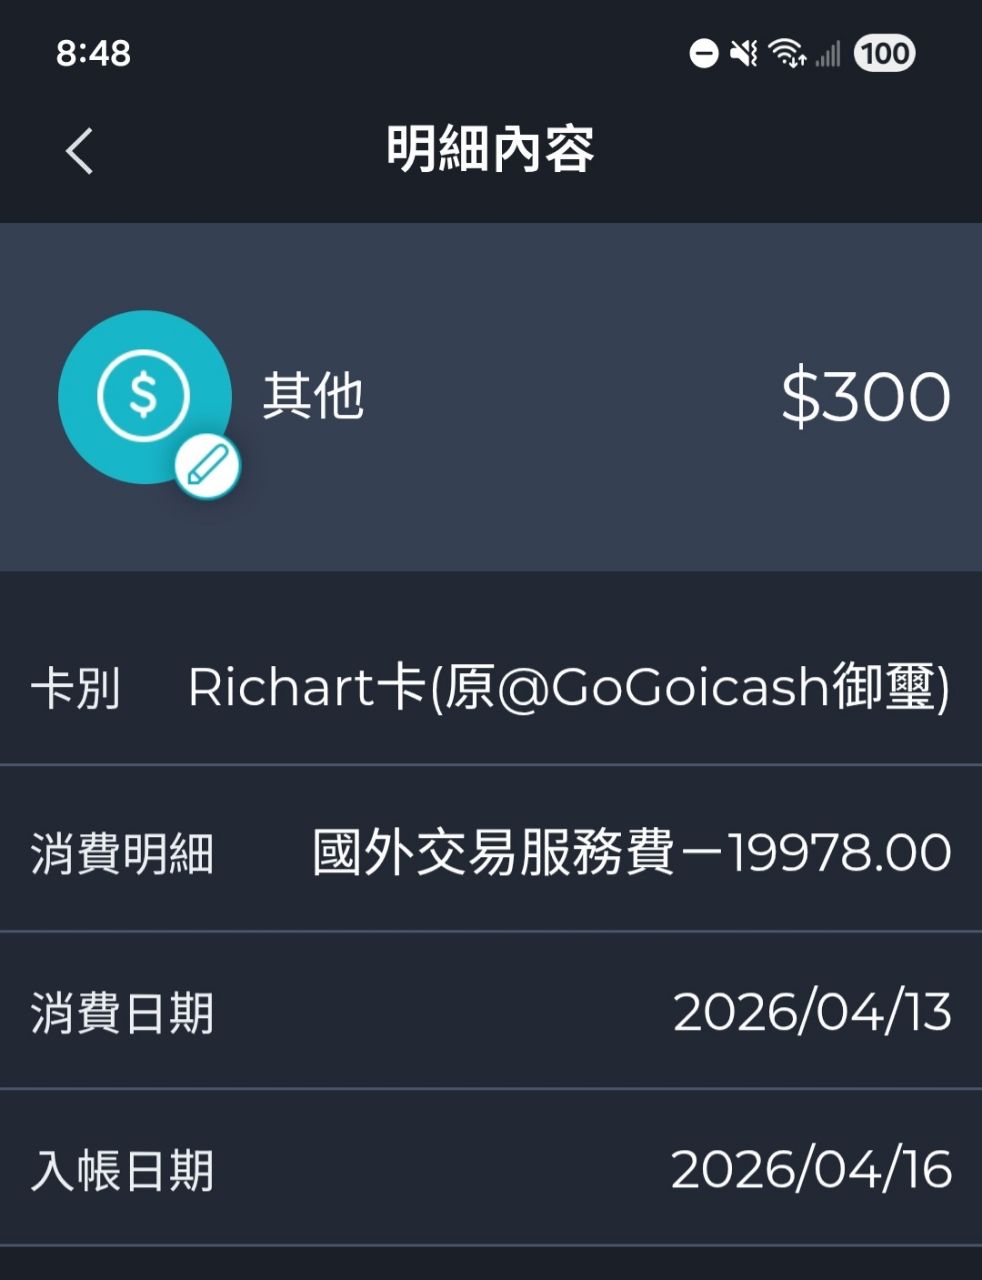This screenshot has width=982, height=1280.
Task: Select the 2026/04/16 posting date
Action: click(x=811, y=1170)
